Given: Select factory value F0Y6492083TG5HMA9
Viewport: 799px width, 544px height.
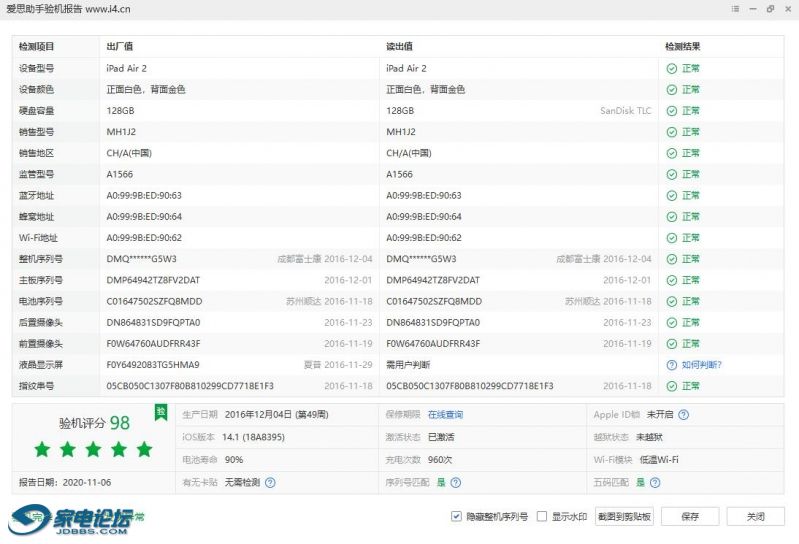Looking at the screenshot, I should point(153,365).
